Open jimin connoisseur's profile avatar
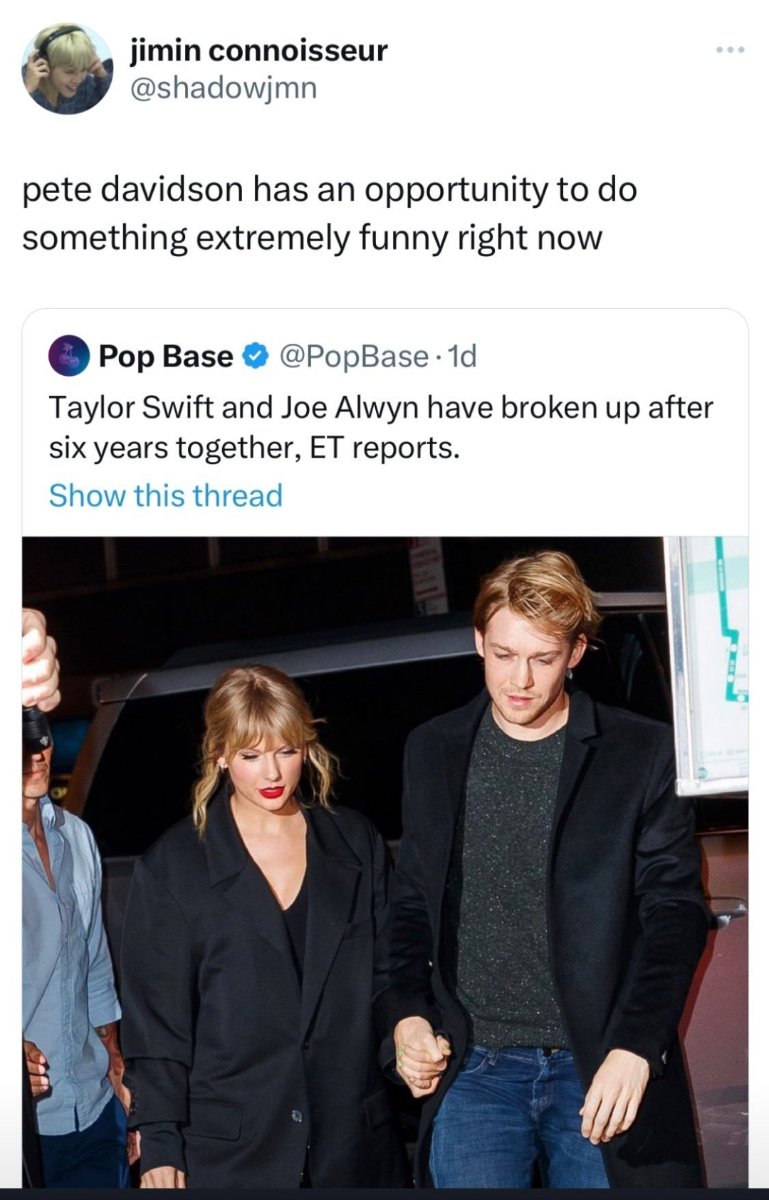This screenshot has height=1200, width=769. pos(67,69)
